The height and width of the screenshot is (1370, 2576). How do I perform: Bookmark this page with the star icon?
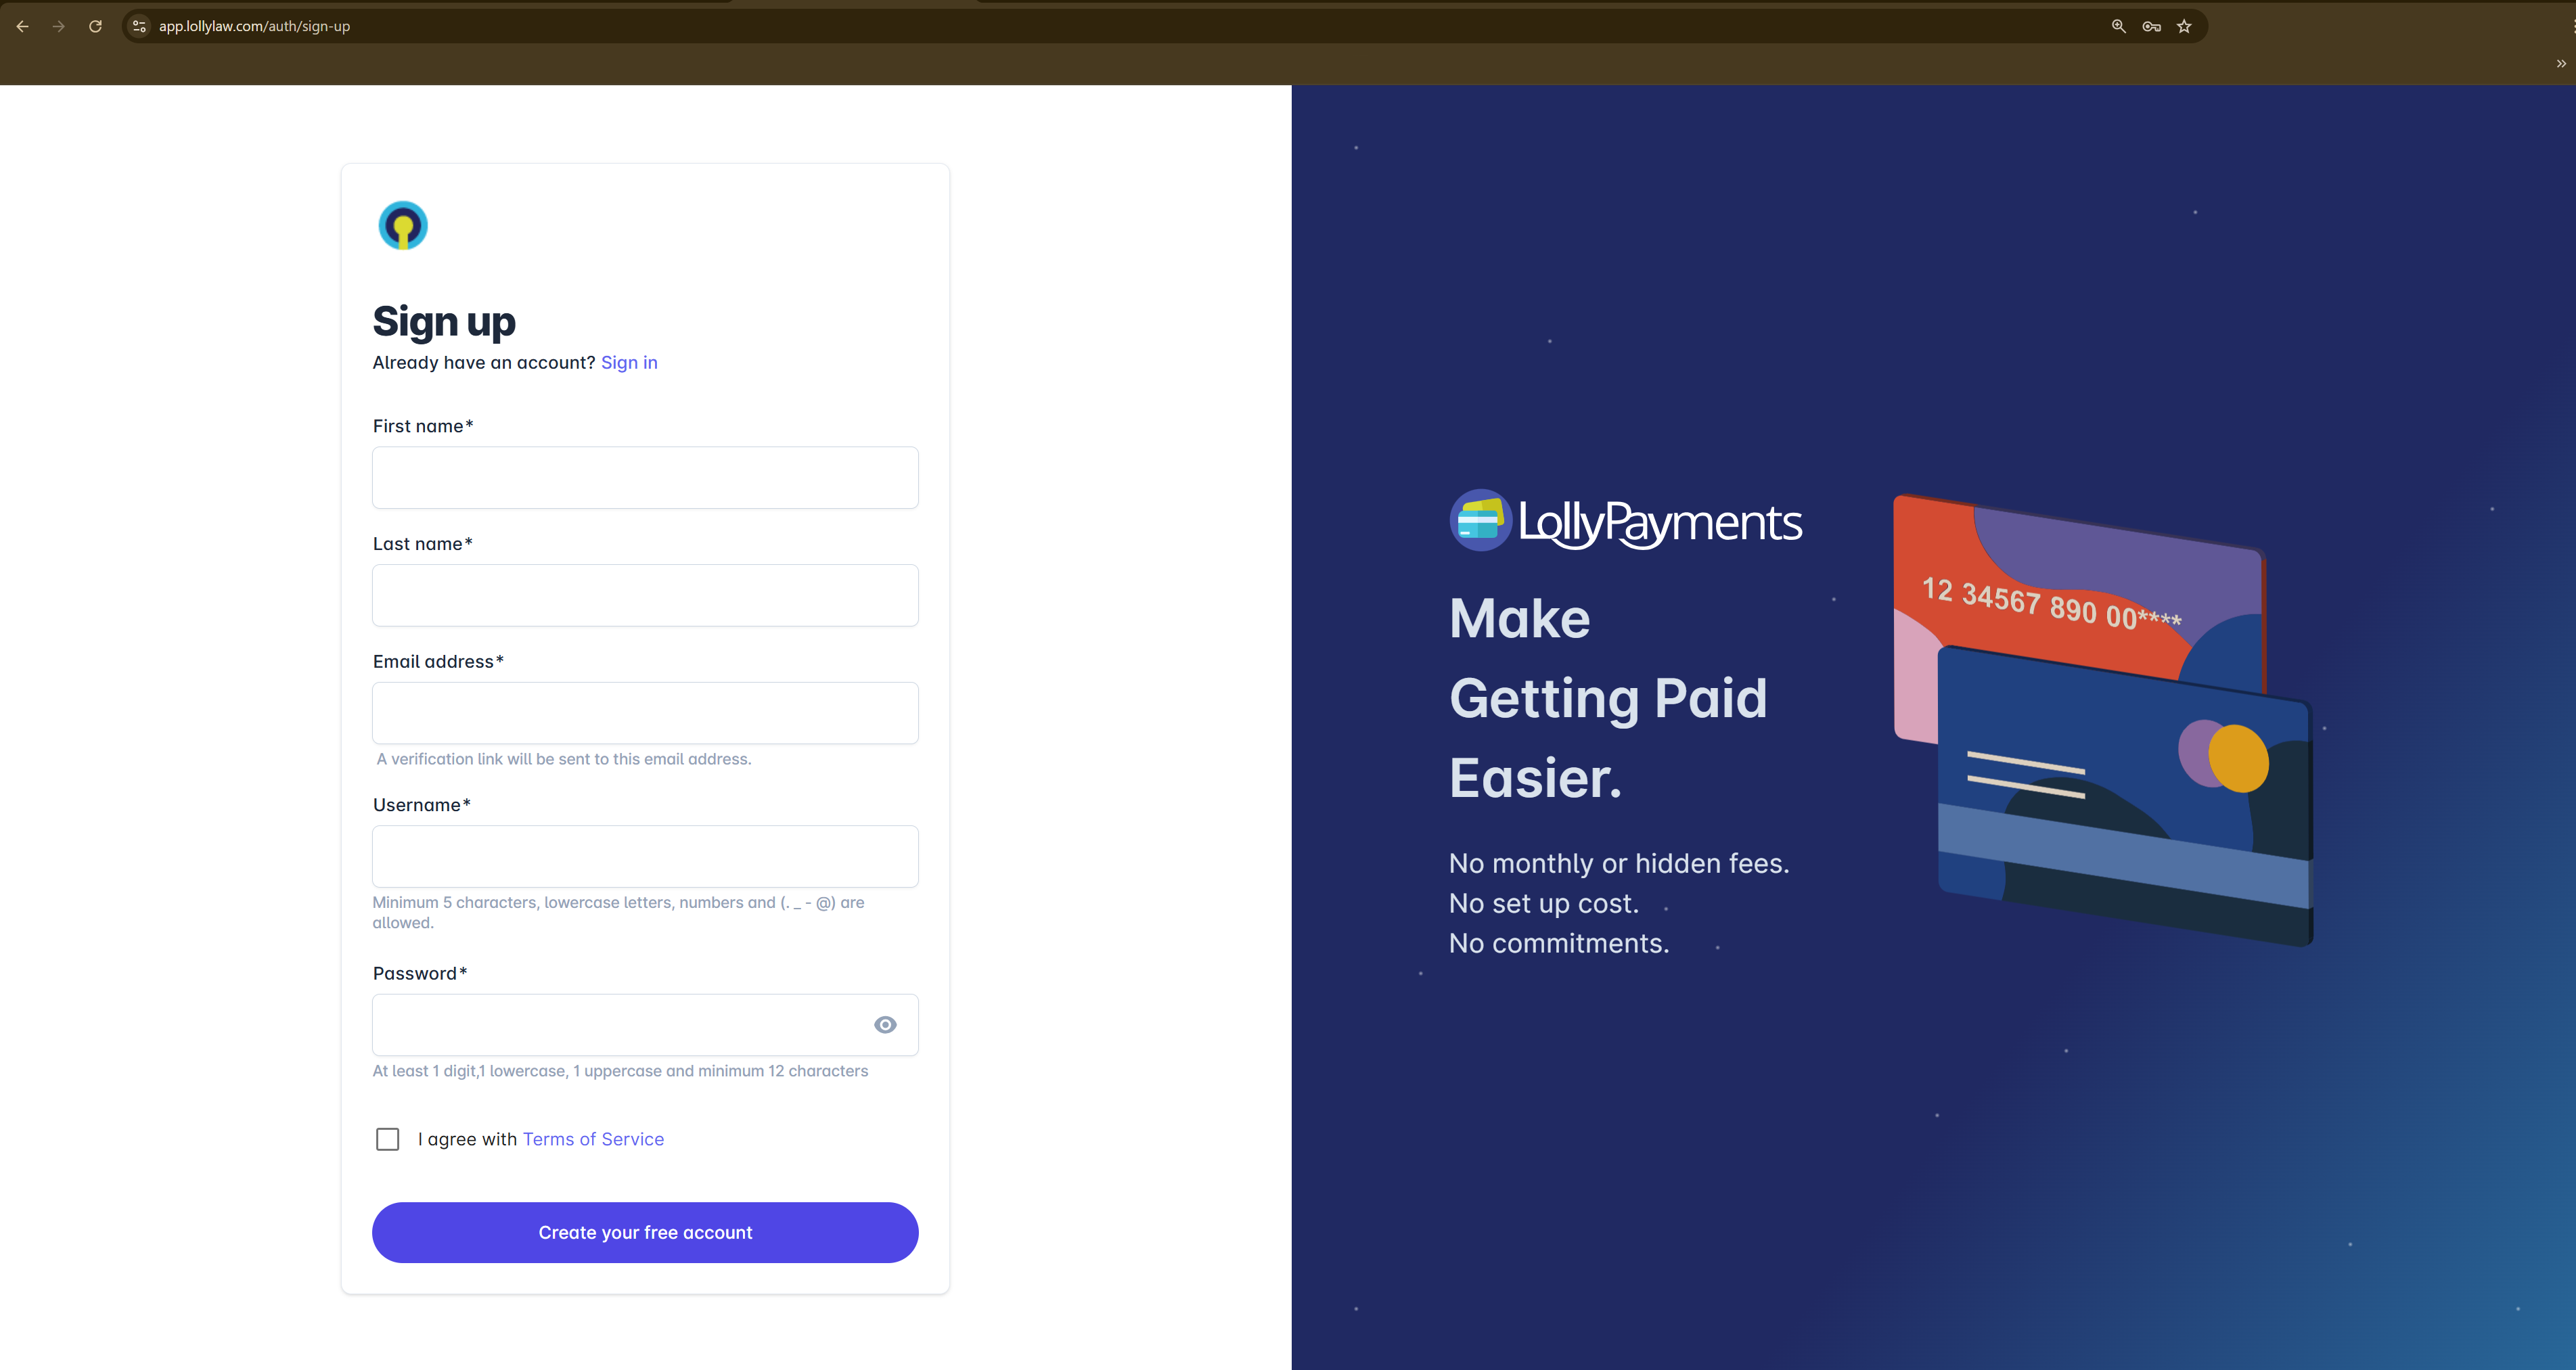pyautogui.click(x=2185, y=26)
